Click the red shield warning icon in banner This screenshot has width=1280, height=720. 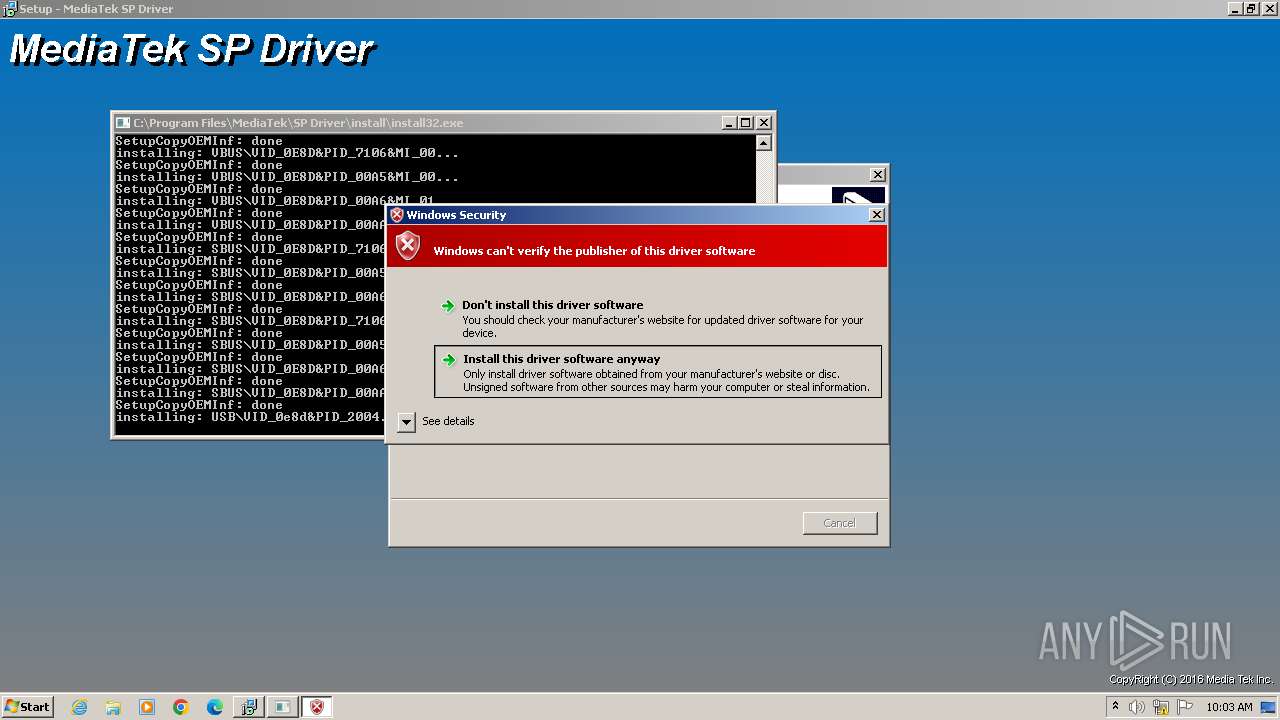click(408, 246)
